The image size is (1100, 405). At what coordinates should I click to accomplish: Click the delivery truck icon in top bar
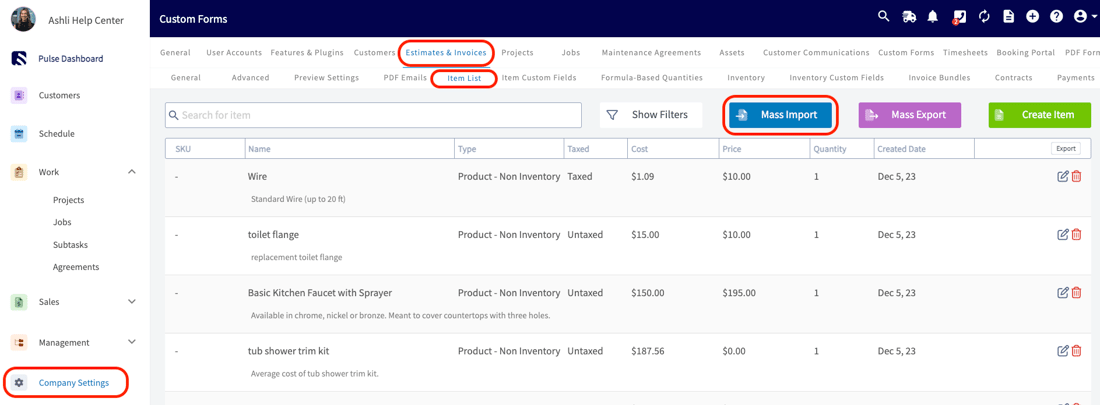[908, 17]
